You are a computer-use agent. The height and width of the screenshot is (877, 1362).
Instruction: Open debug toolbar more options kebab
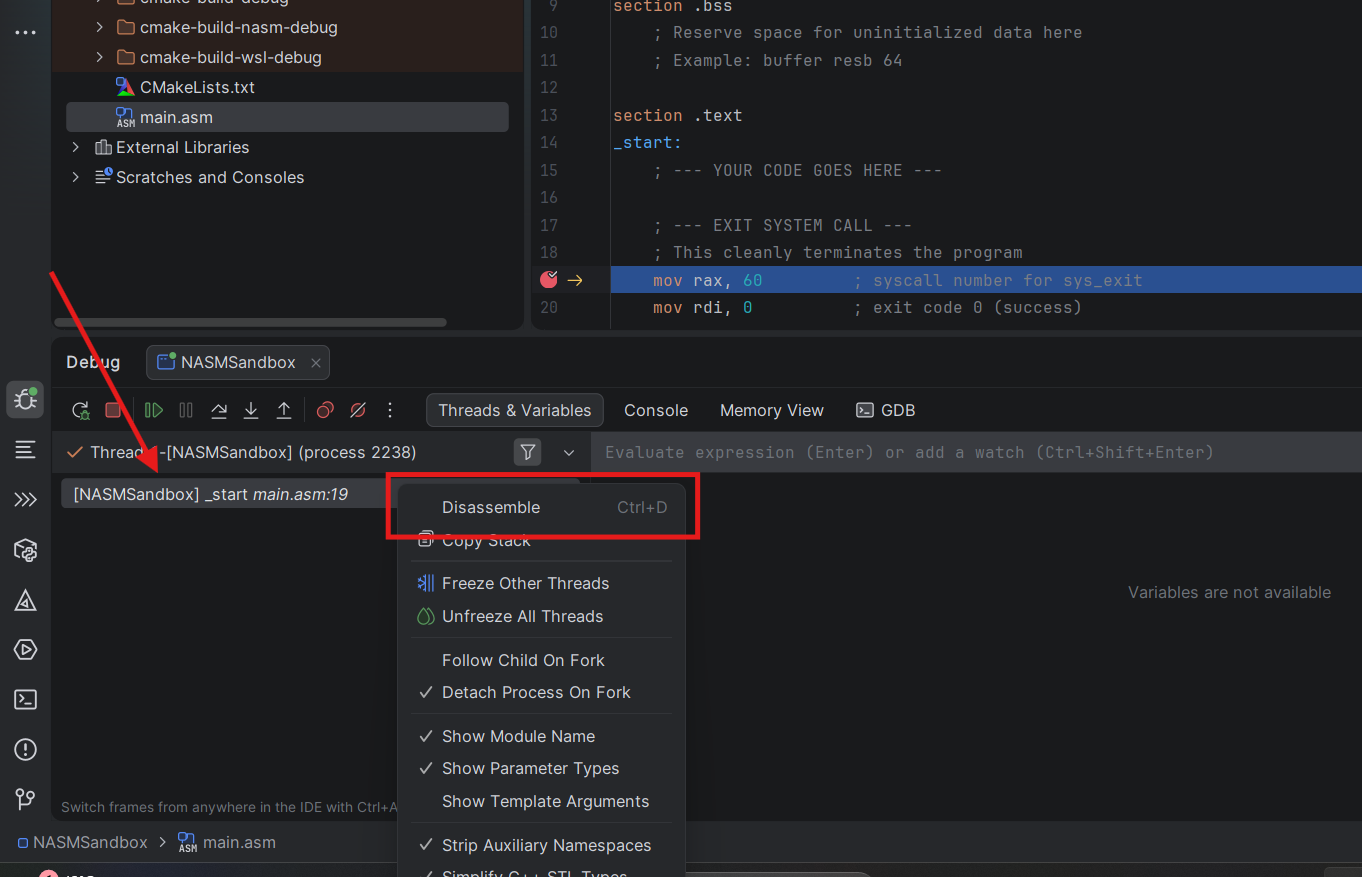pyautogui.click(x=390, y=410)
